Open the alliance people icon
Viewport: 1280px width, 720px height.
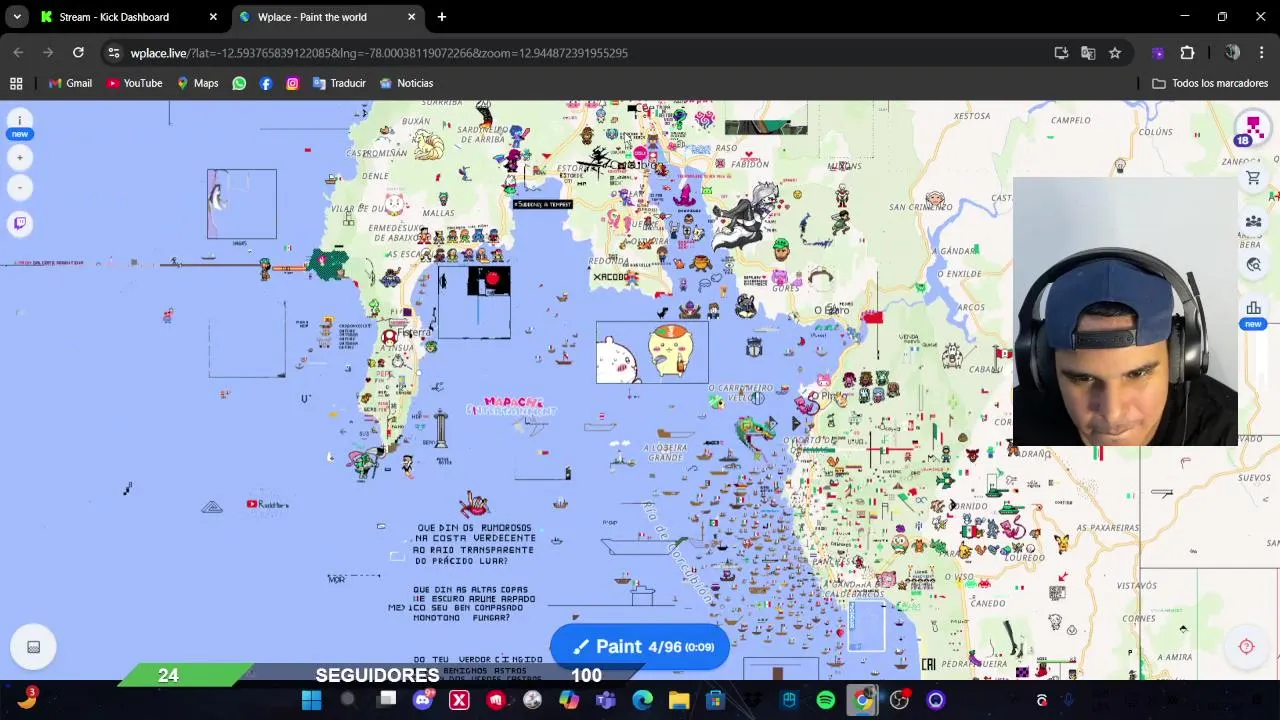1253,221
